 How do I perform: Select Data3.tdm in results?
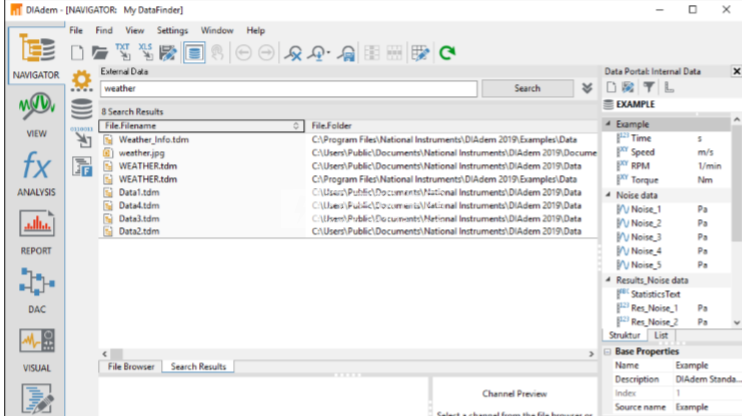coord(139,219)
